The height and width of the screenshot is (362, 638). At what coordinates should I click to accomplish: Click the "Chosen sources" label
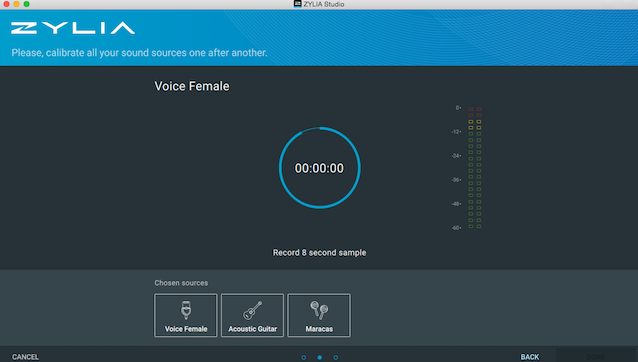(181, 283)
